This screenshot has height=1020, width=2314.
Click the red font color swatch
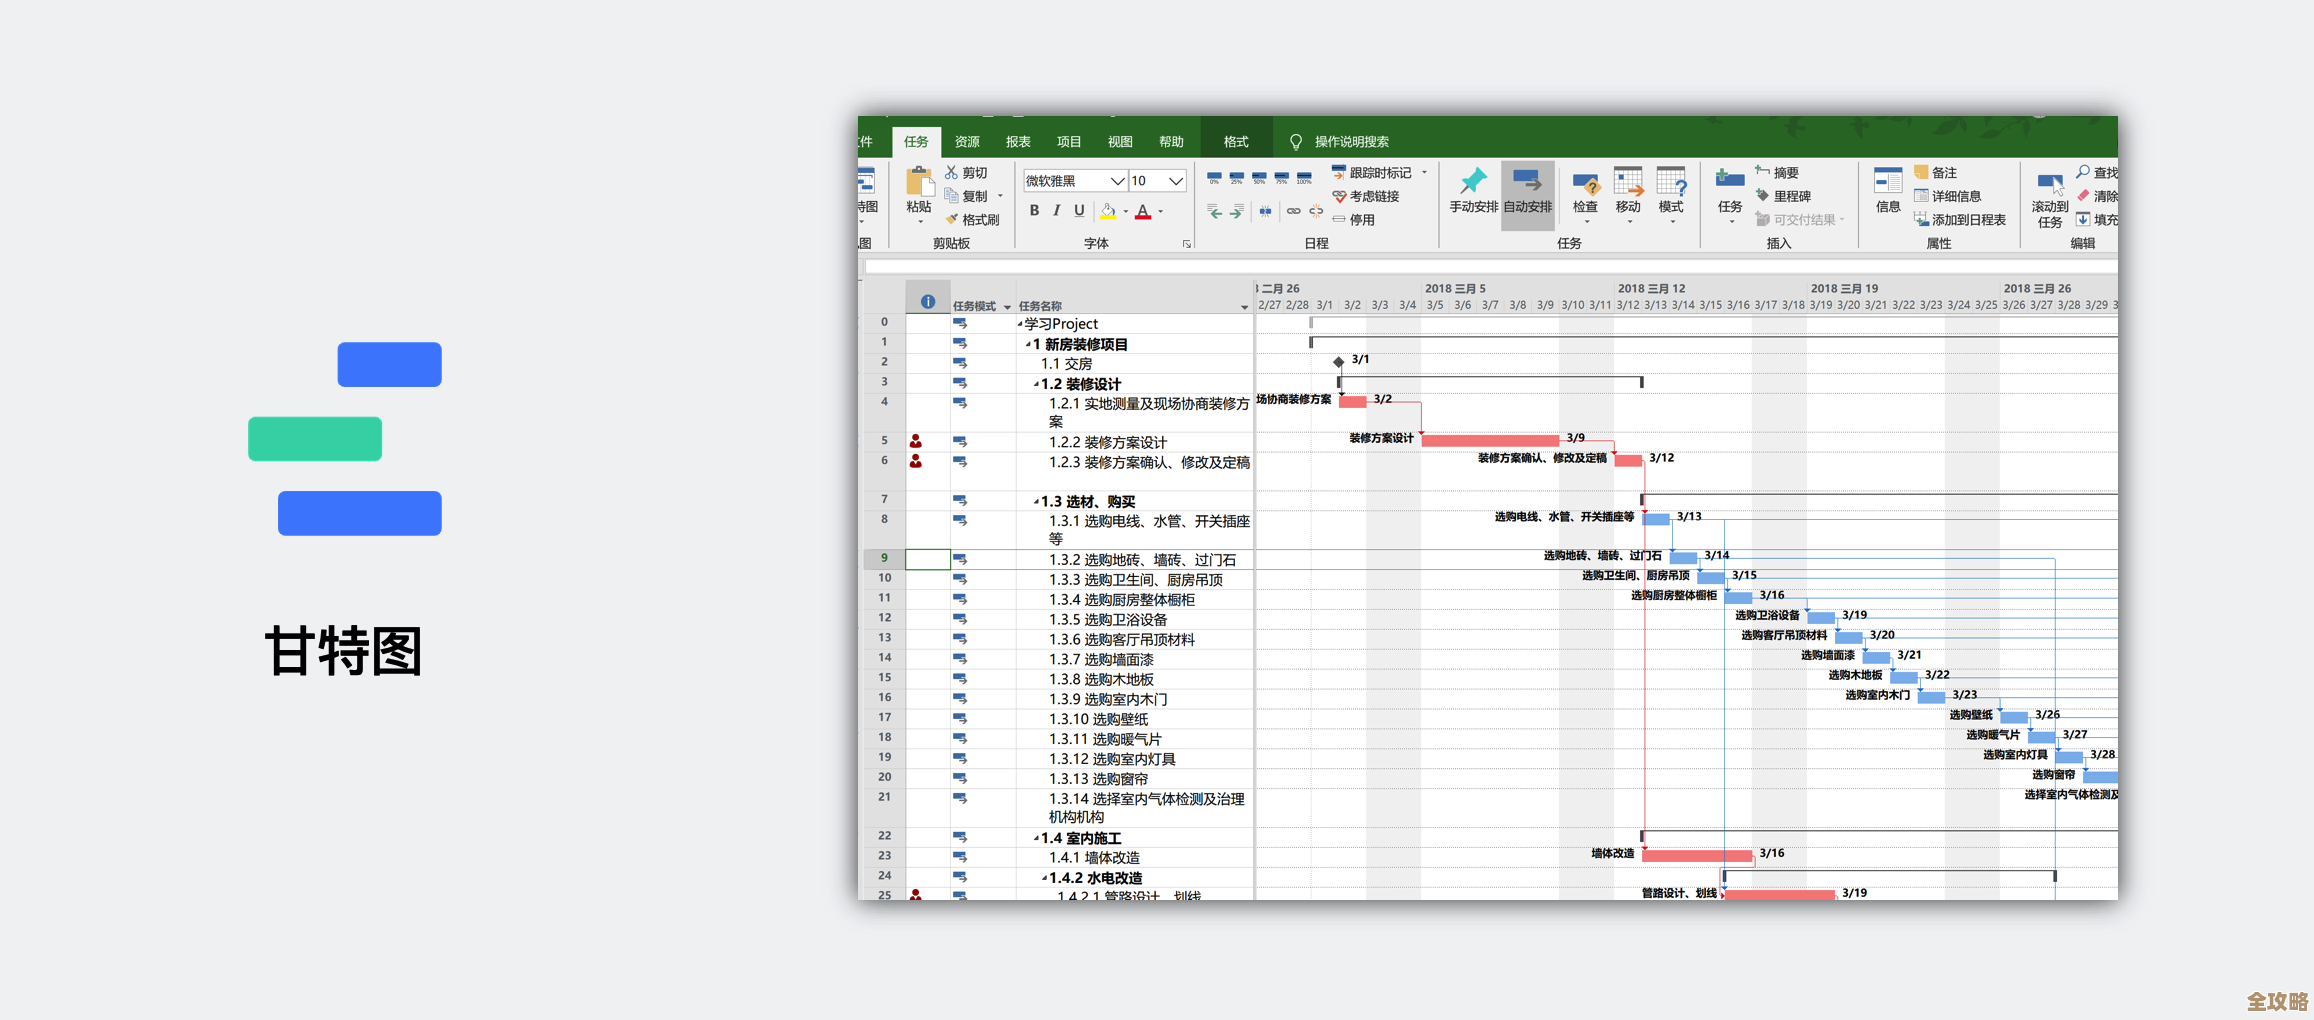[1143, 212]
